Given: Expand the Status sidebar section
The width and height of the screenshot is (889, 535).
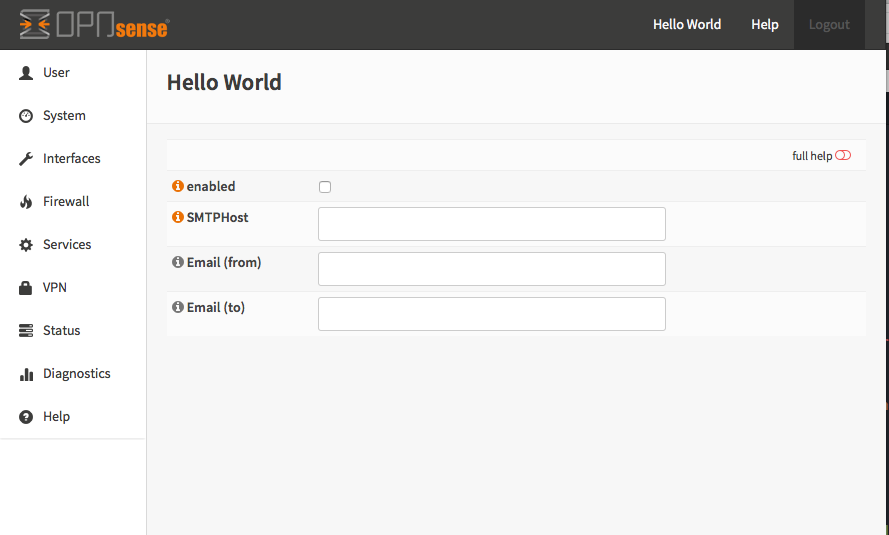Looking at the screenshot, I should click(x=61, y=331).
